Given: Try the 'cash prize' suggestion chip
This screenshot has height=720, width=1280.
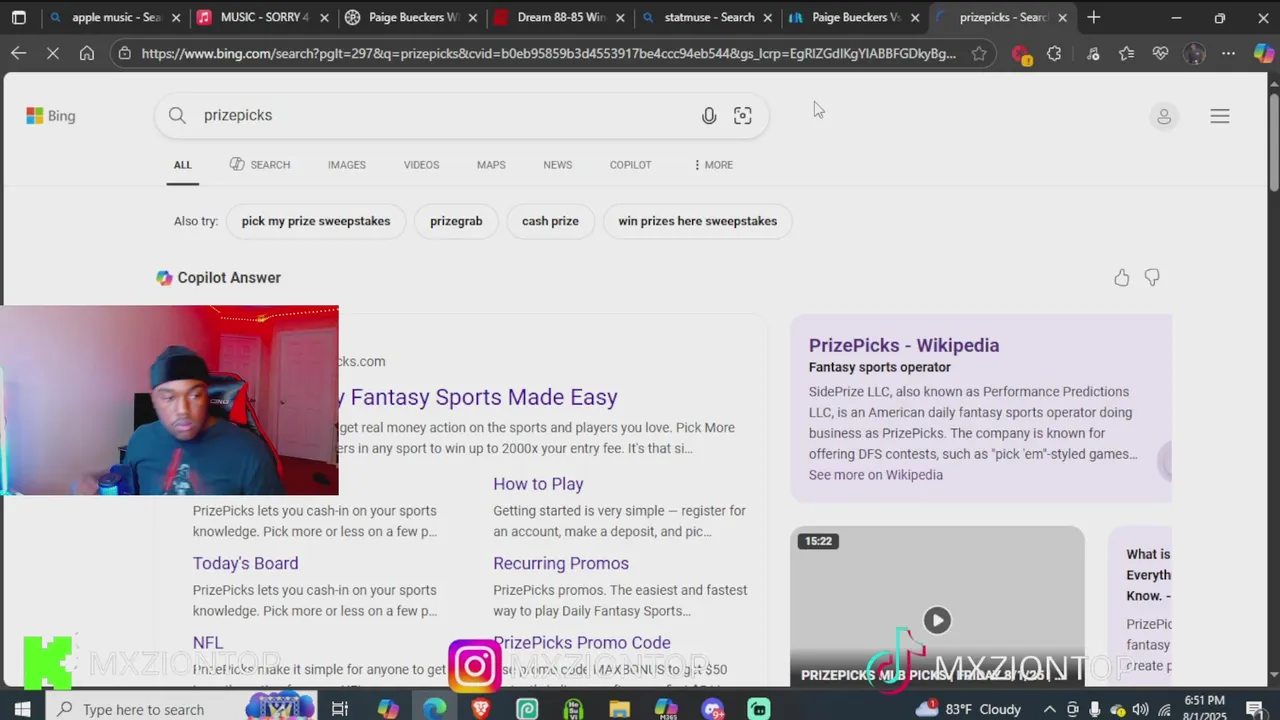Looking at the screenshot, I should [x=550, y=221].
